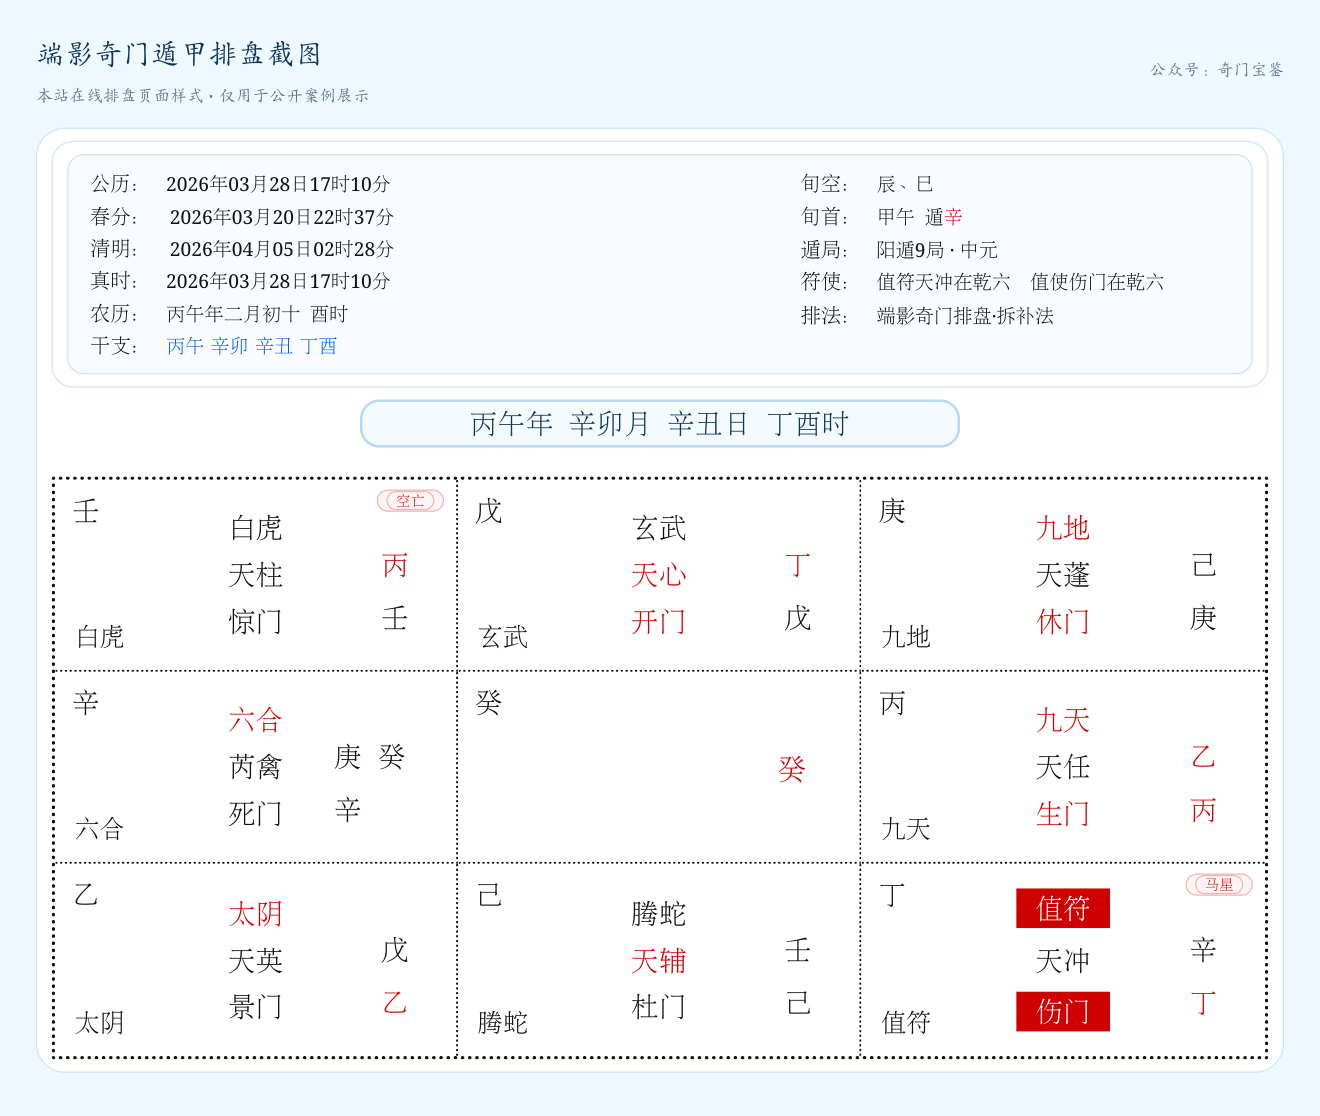Click 腾蛇 directly above 天辅
The image size is (1320, 1116).
[659, 914]
